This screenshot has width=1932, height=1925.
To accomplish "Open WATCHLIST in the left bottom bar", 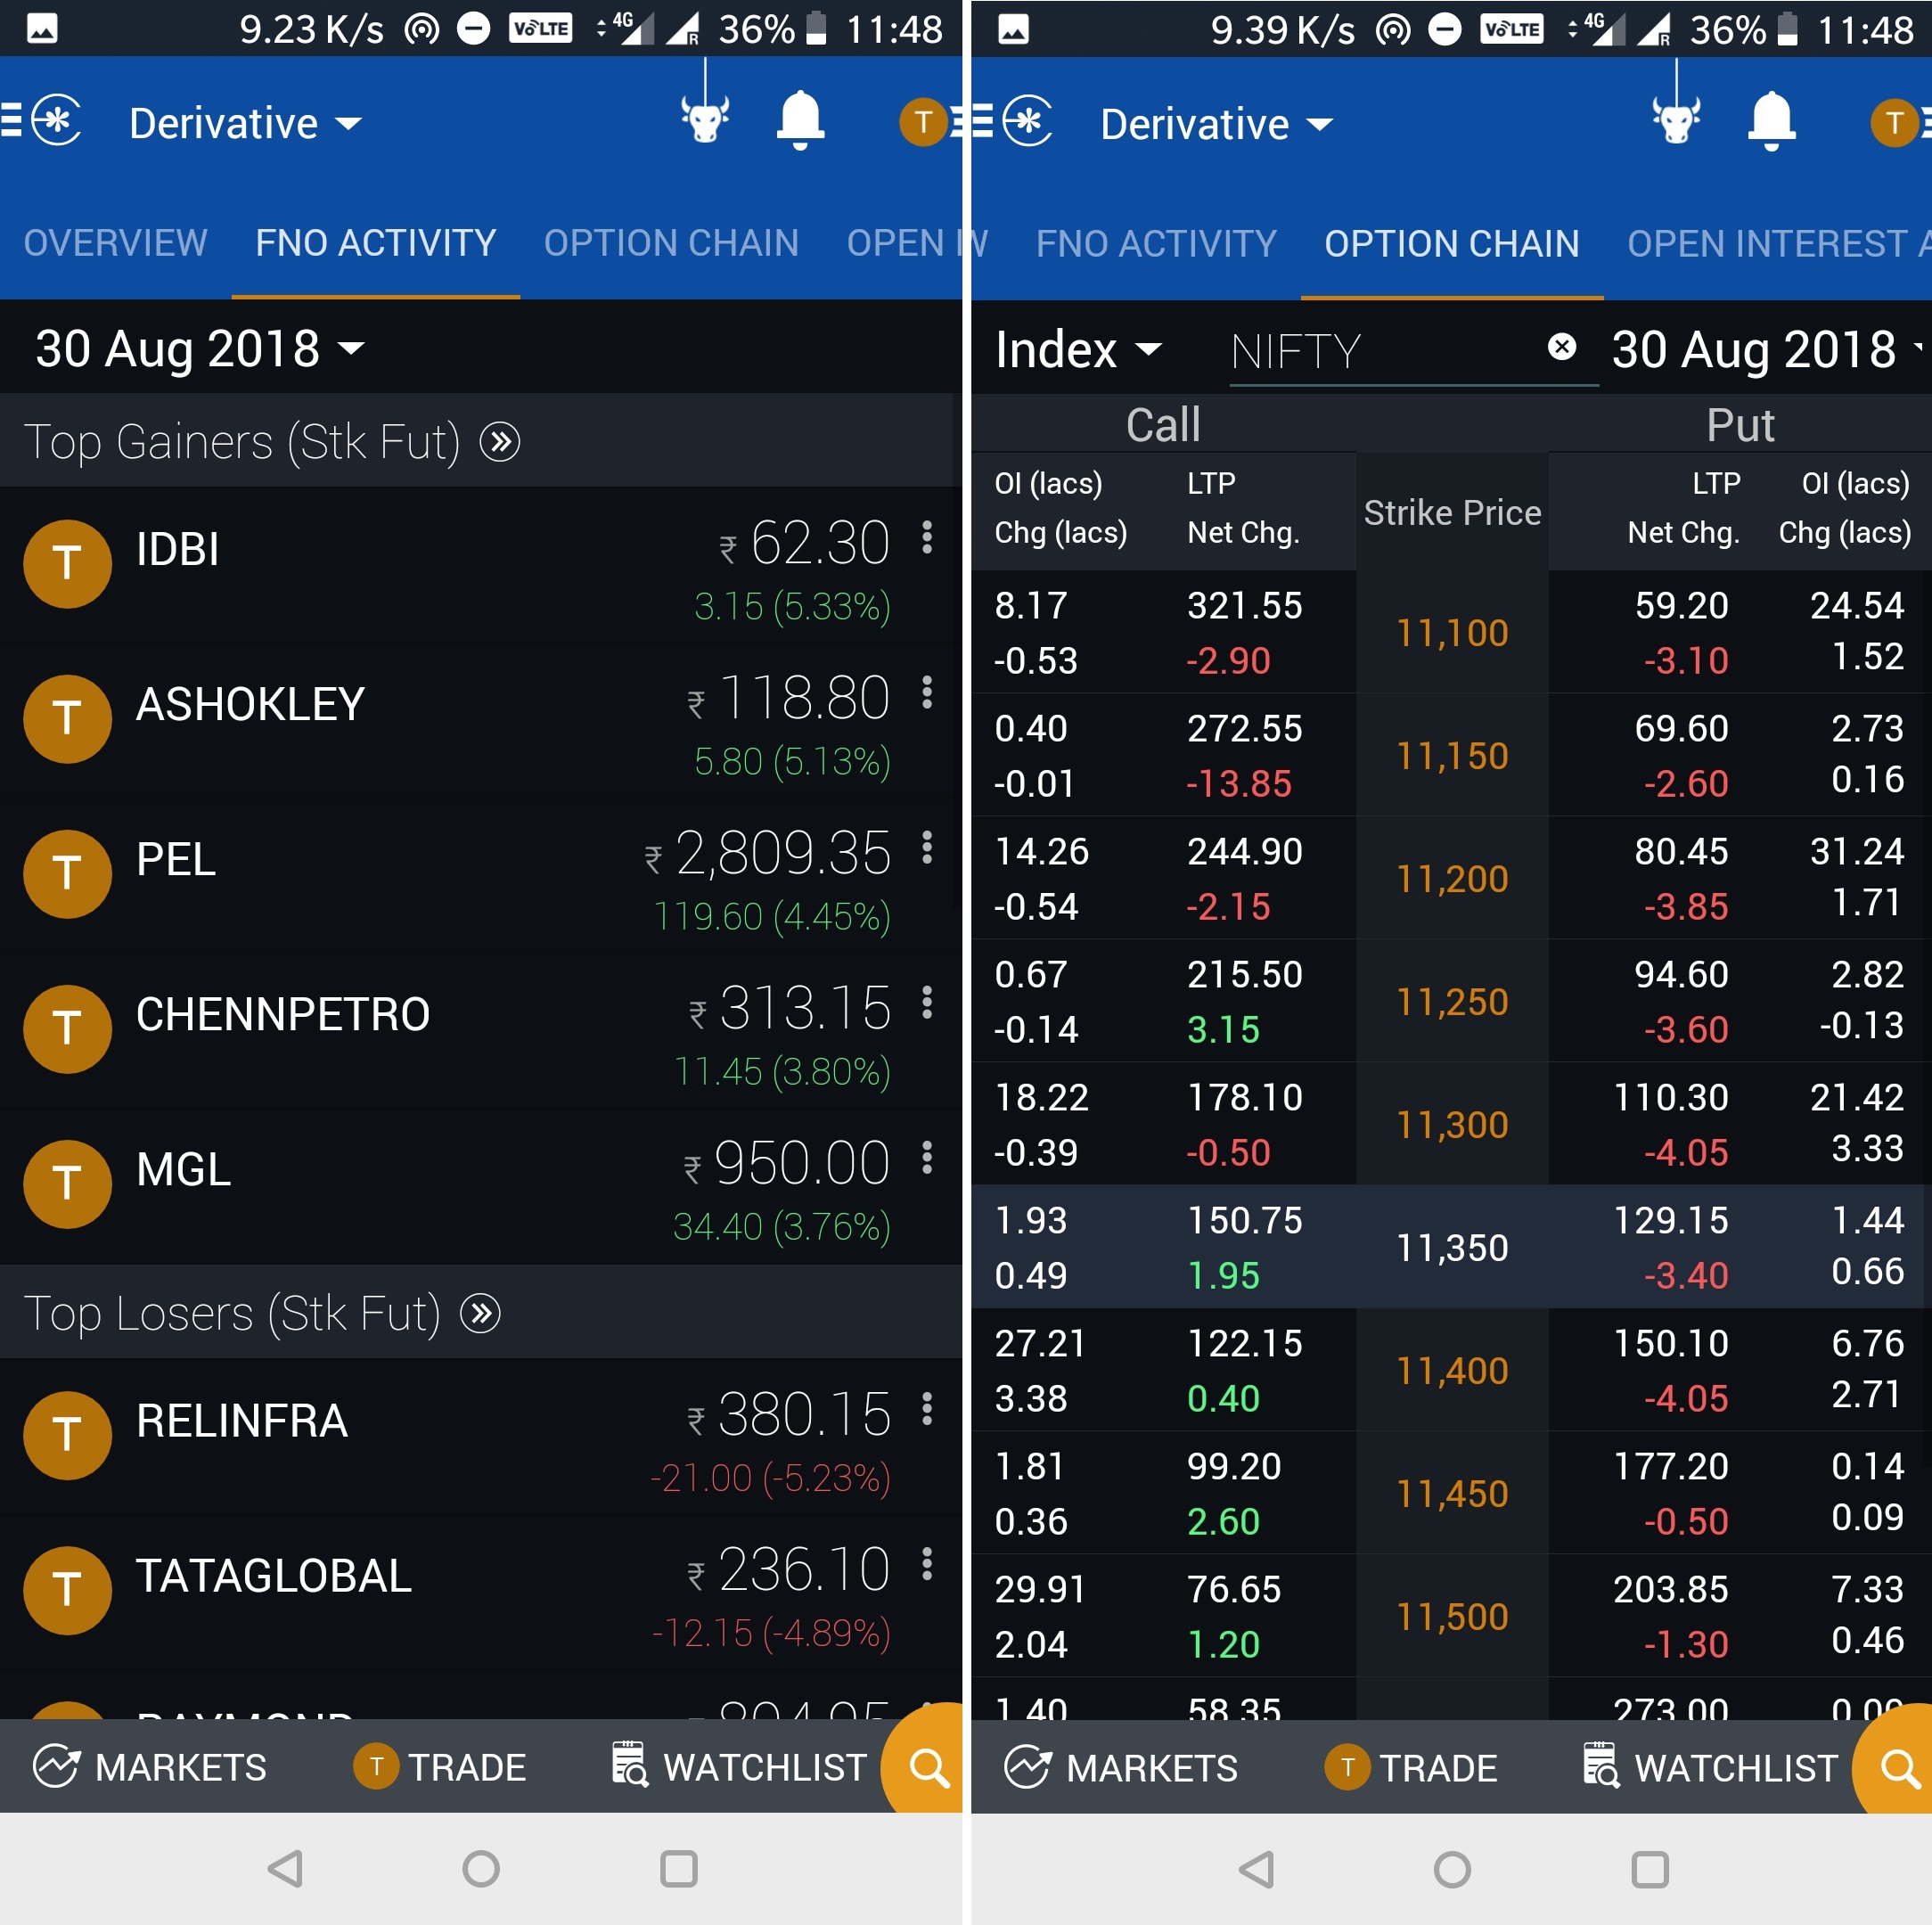I will coord(740,1767).
